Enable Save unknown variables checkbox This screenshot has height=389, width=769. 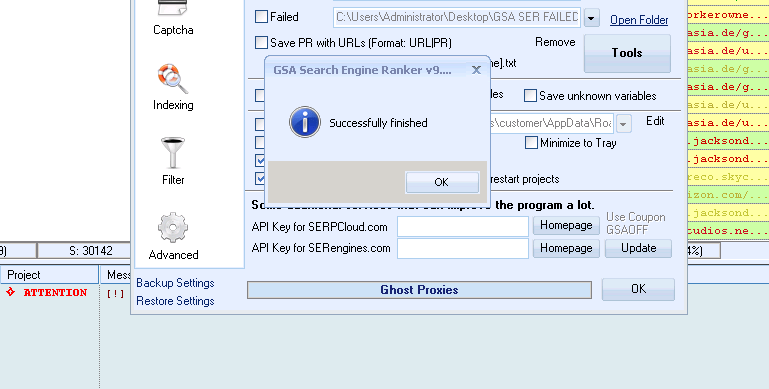pos(530,96)
